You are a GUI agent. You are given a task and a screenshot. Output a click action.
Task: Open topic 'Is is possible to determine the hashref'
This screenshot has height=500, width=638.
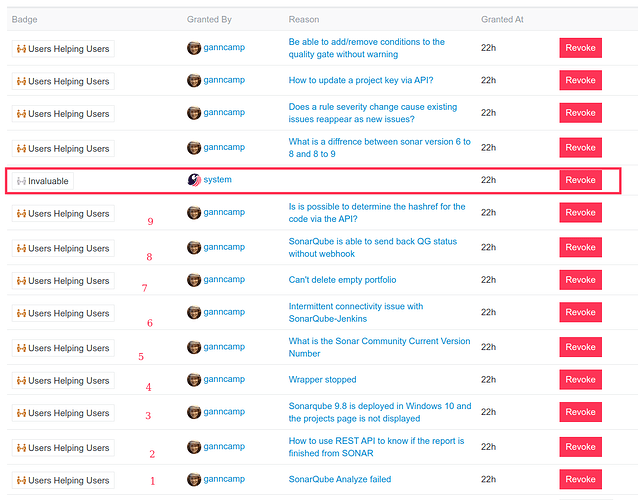(x=376, y=212)
